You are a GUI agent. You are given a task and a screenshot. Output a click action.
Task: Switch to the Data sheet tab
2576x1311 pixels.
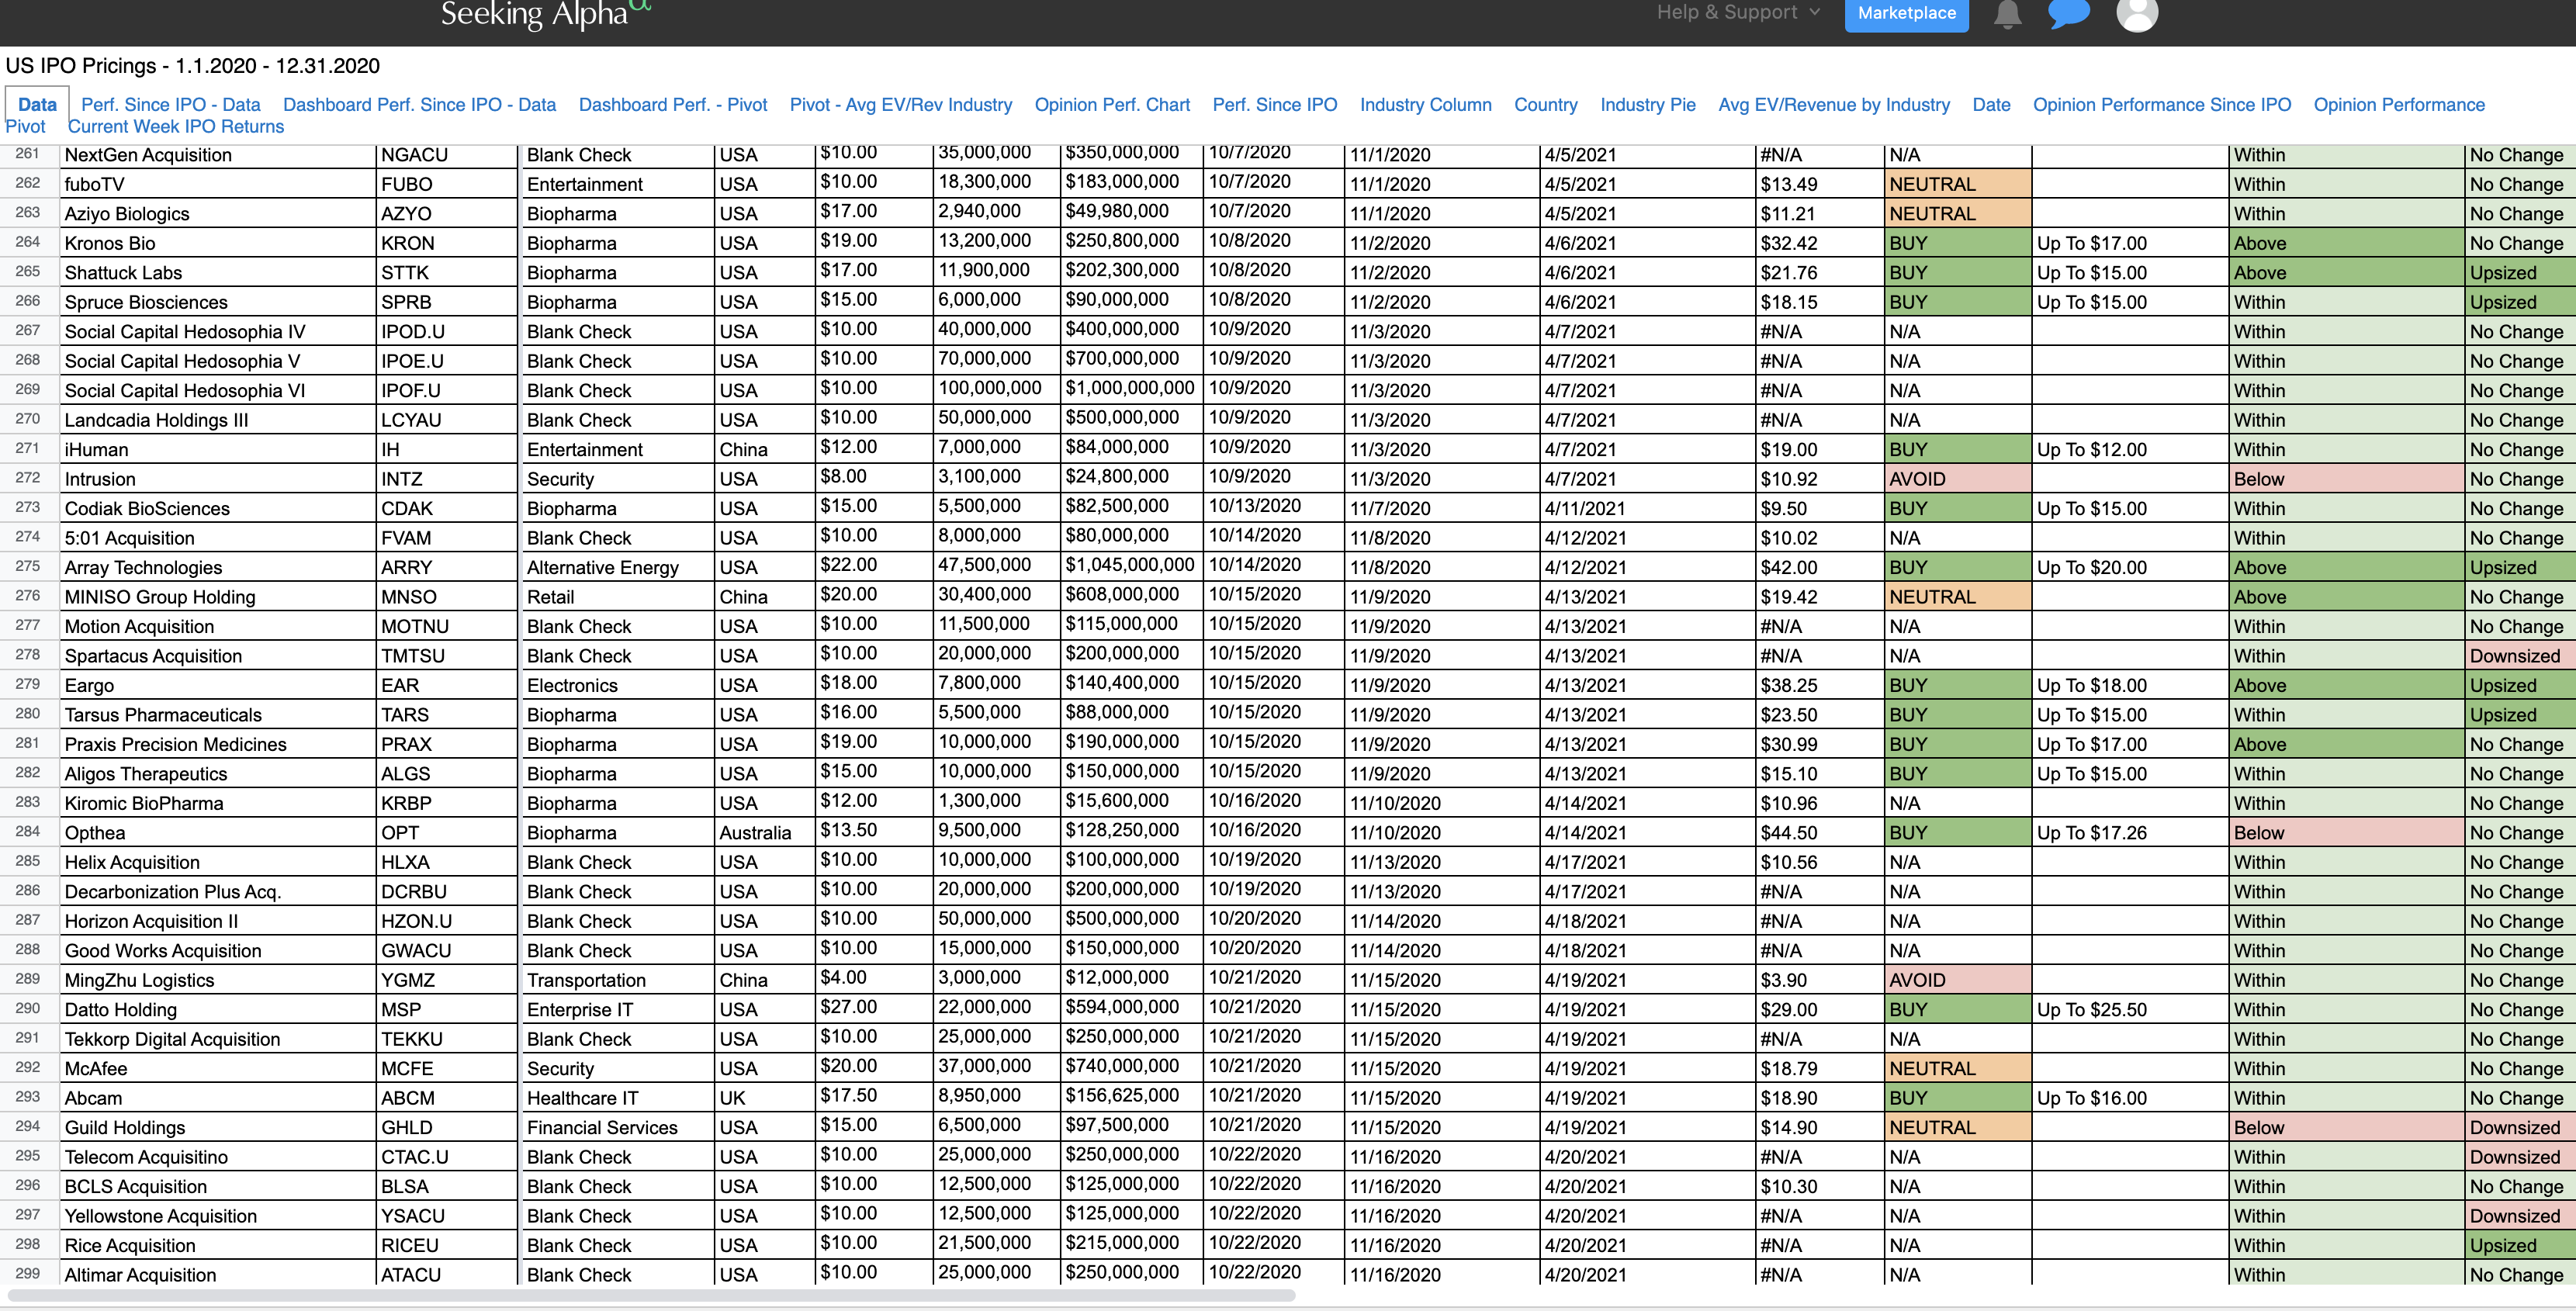point(37,105)
